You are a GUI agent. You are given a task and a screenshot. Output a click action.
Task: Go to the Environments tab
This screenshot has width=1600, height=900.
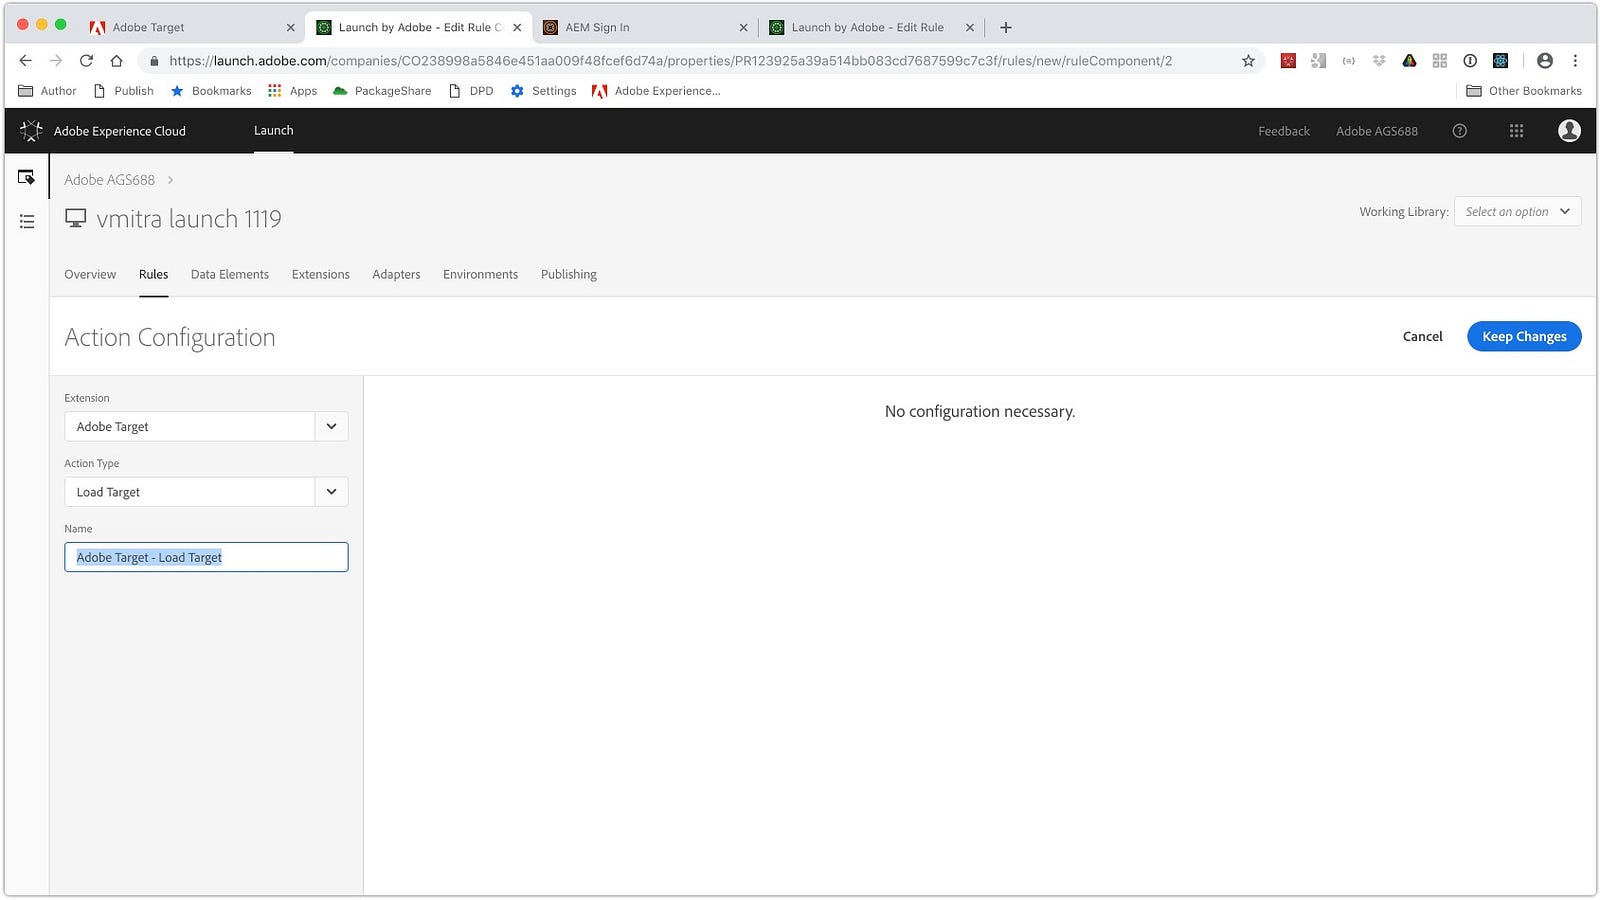[480, 274]
